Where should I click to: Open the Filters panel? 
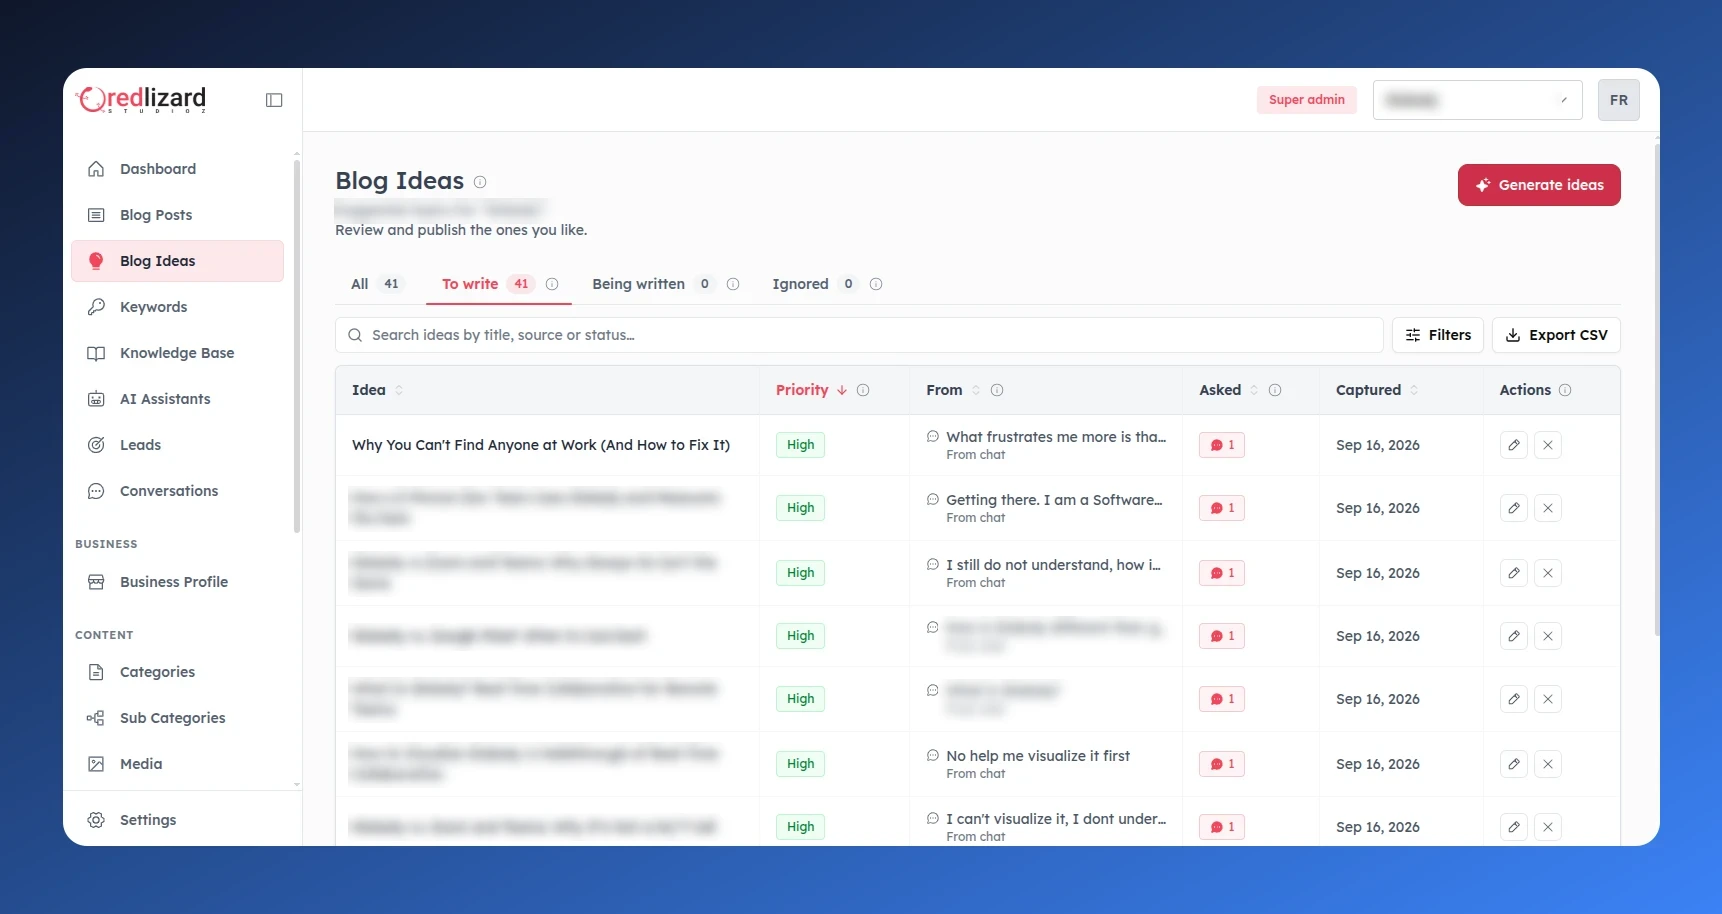pyautogui.click(x=1438, y=335)
